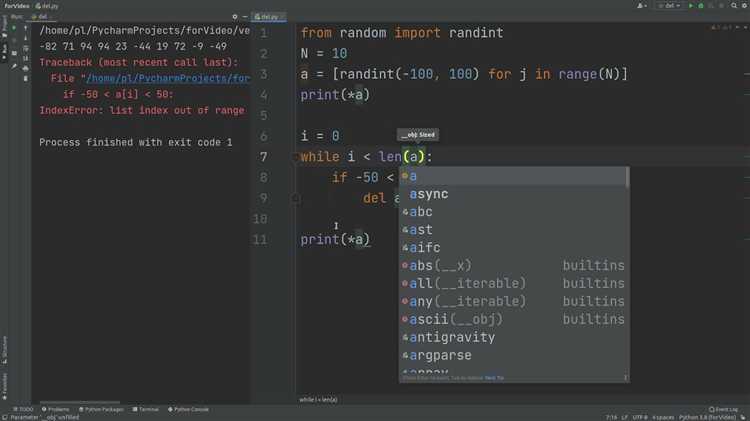Open the Event Log
This screenshot has height=421, width=750.
(723, 410)
